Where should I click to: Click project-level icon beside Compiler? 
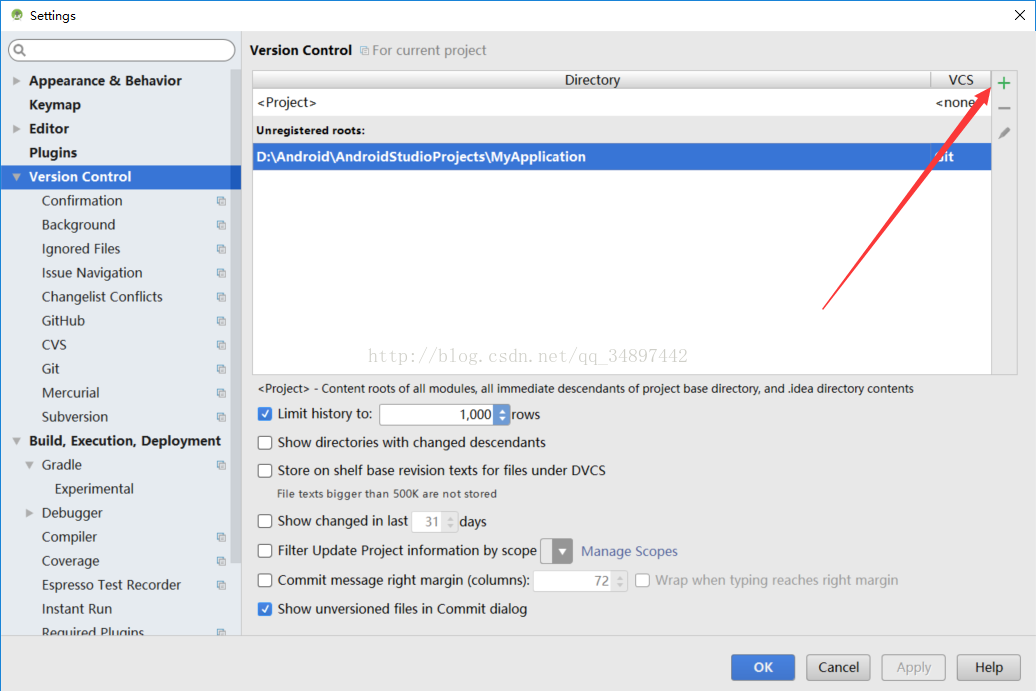point(221,537)
